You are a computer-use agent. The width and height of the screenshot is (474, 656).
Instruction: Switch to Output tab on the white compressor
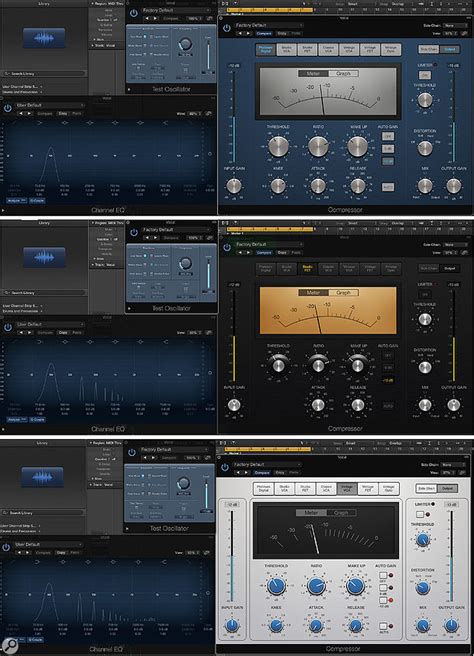[x=447, y=488]
